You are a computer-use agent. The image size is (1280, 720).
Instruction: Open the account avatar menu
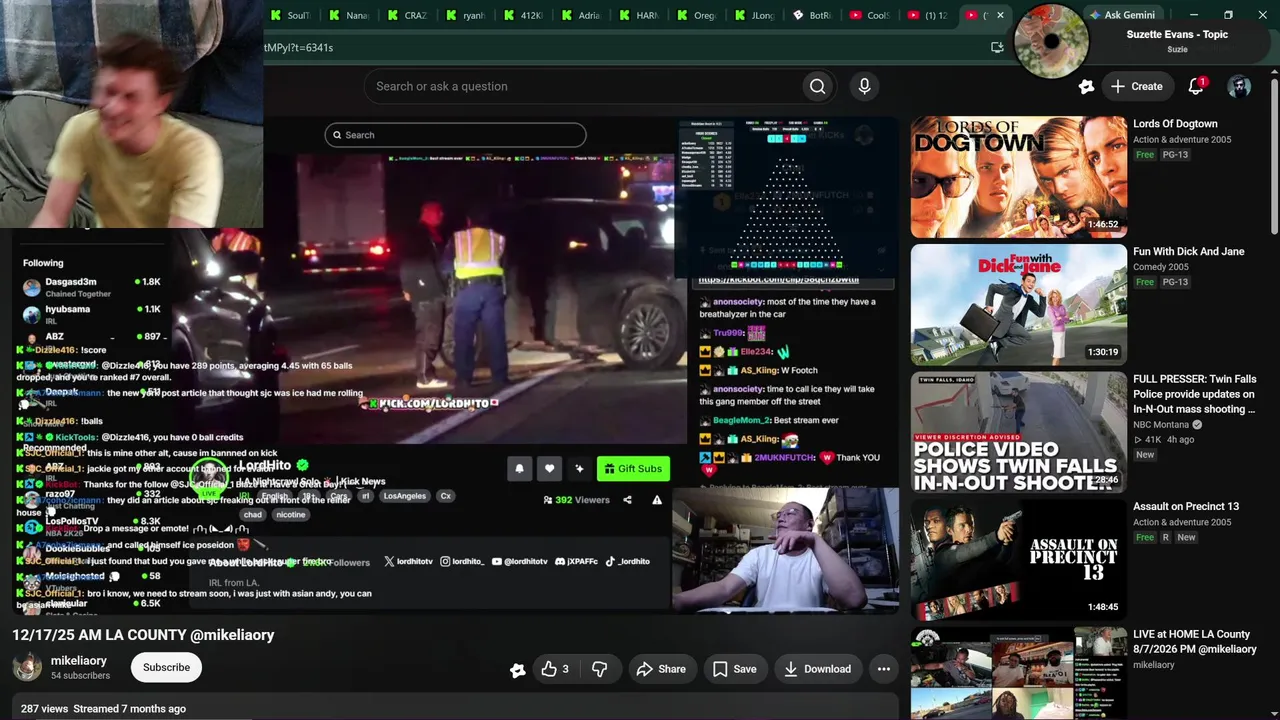coord(1239,86)
